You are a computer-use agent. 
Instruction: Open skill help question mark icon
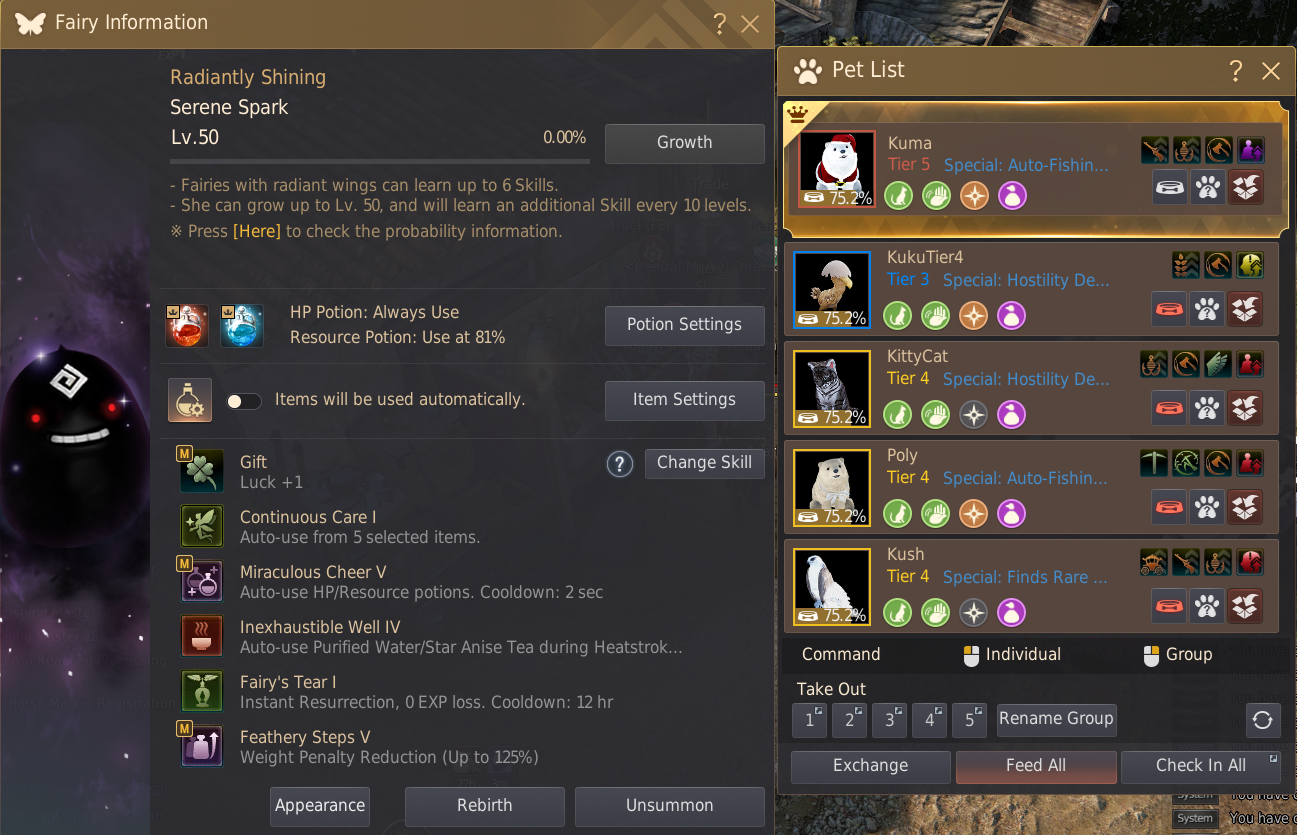point(620,464)
